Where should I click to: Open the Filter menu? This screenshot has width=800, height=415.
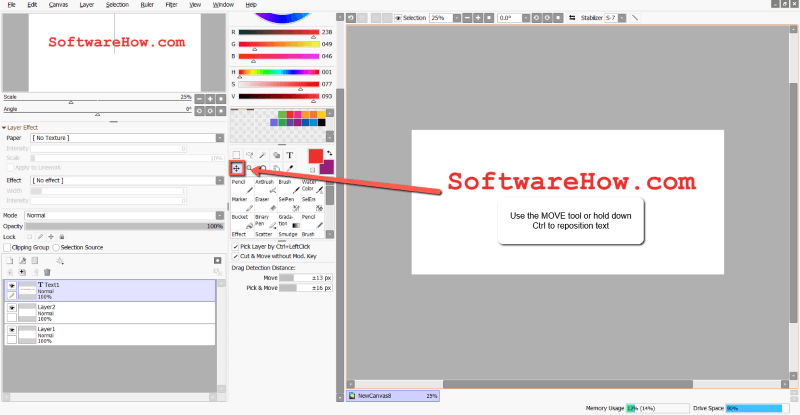click(x=171, y=5)
